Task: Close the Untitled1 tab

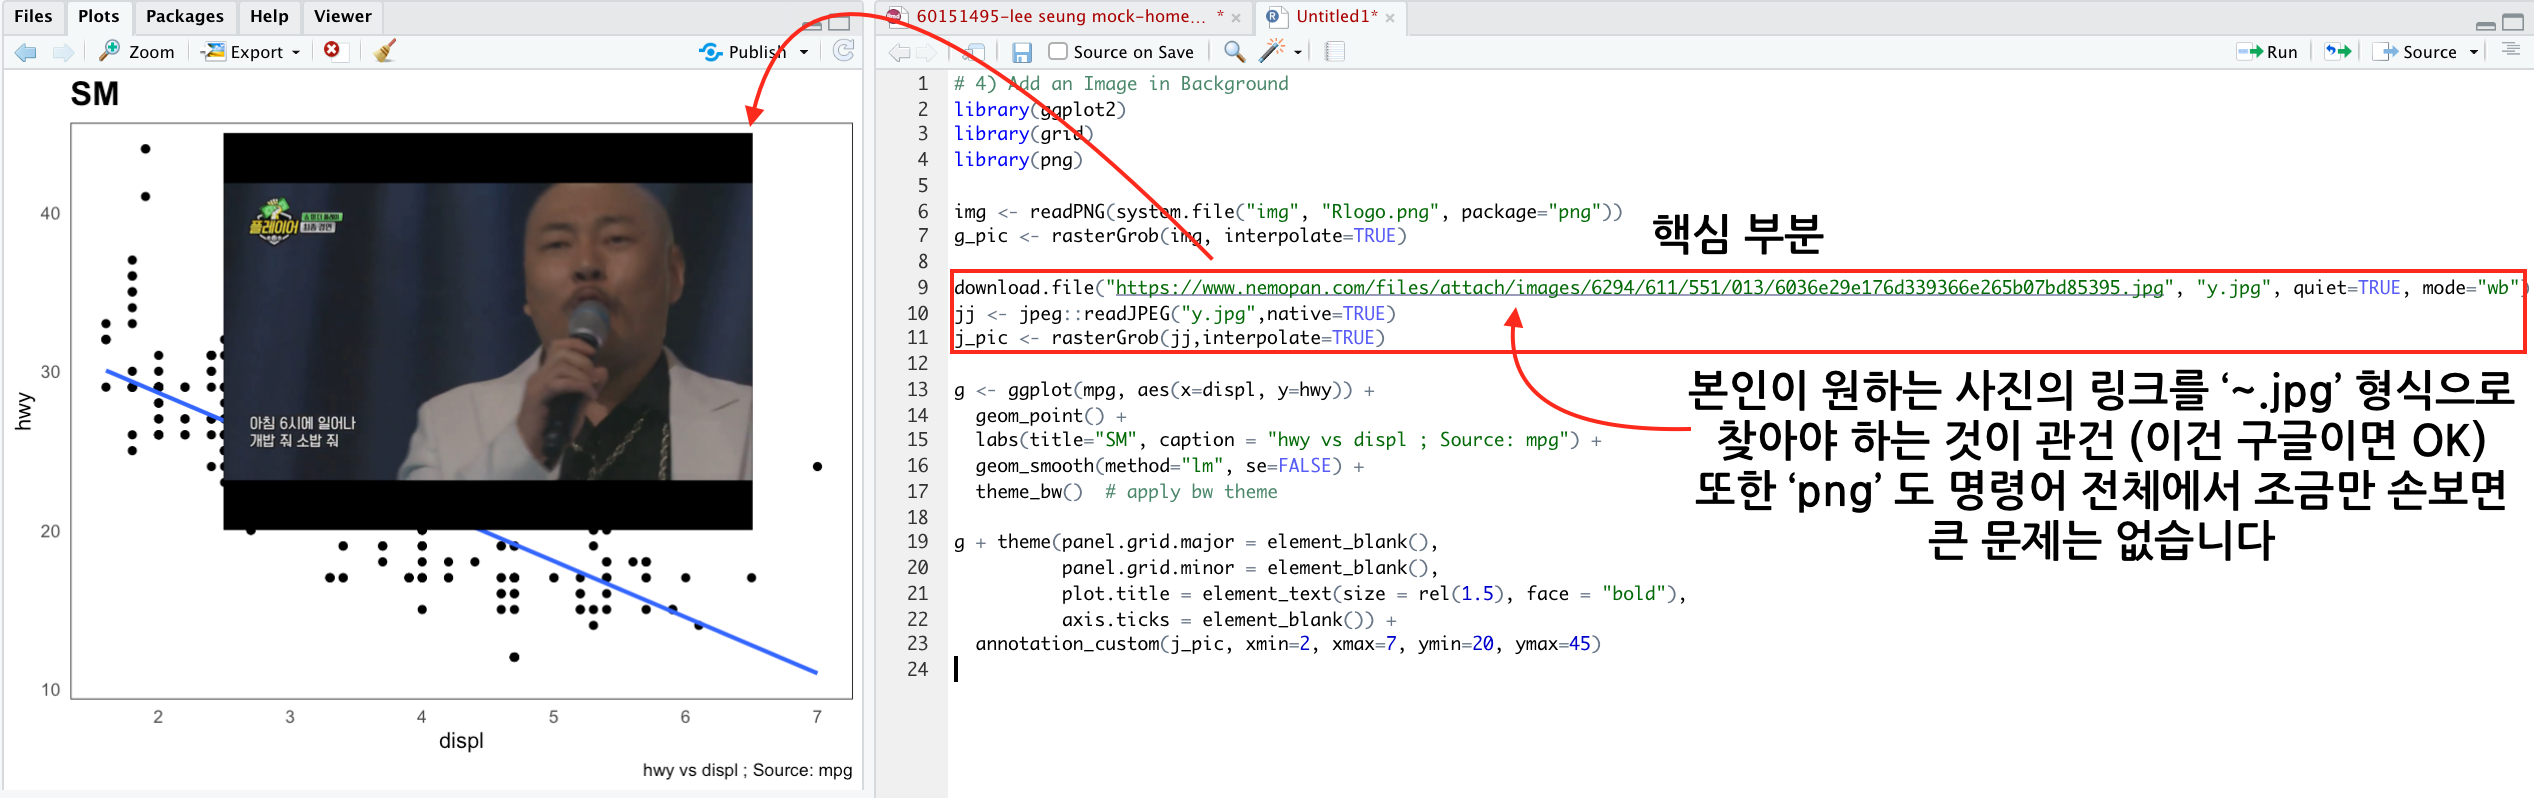Action: tap(1390, 17)
